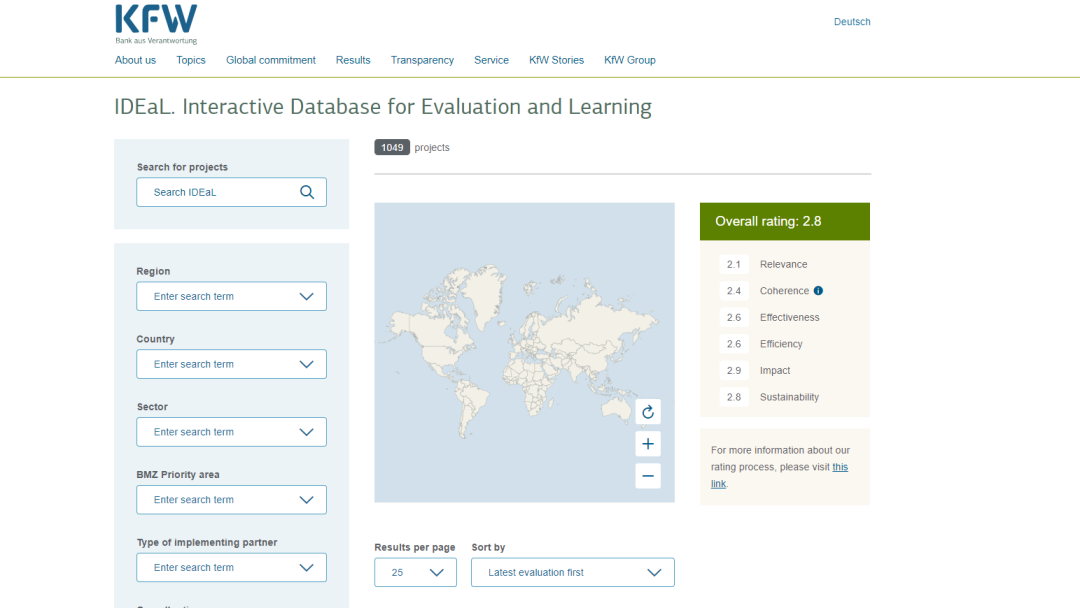The image size is (1080, 608).
Task: Click the Relevance rating row
Action: pos(785,264)
